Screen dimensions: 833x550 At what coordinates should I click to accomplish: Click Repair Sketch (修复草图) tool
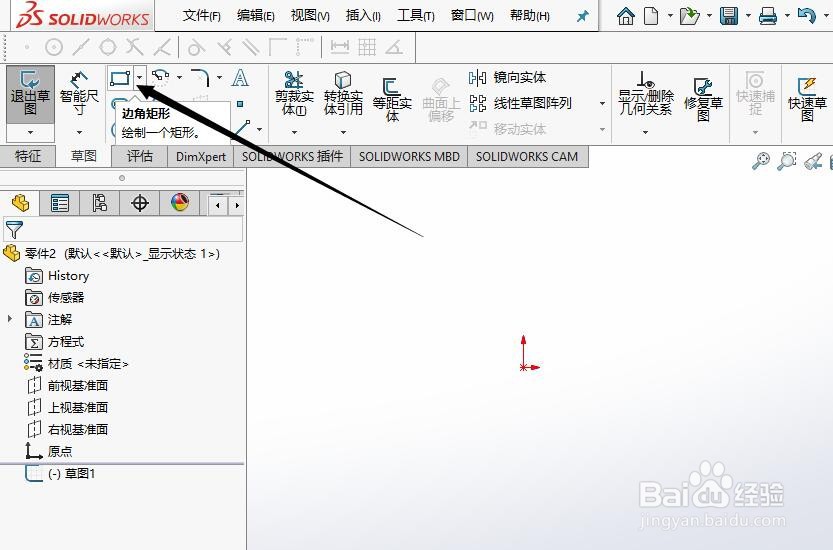pos(703,100)
